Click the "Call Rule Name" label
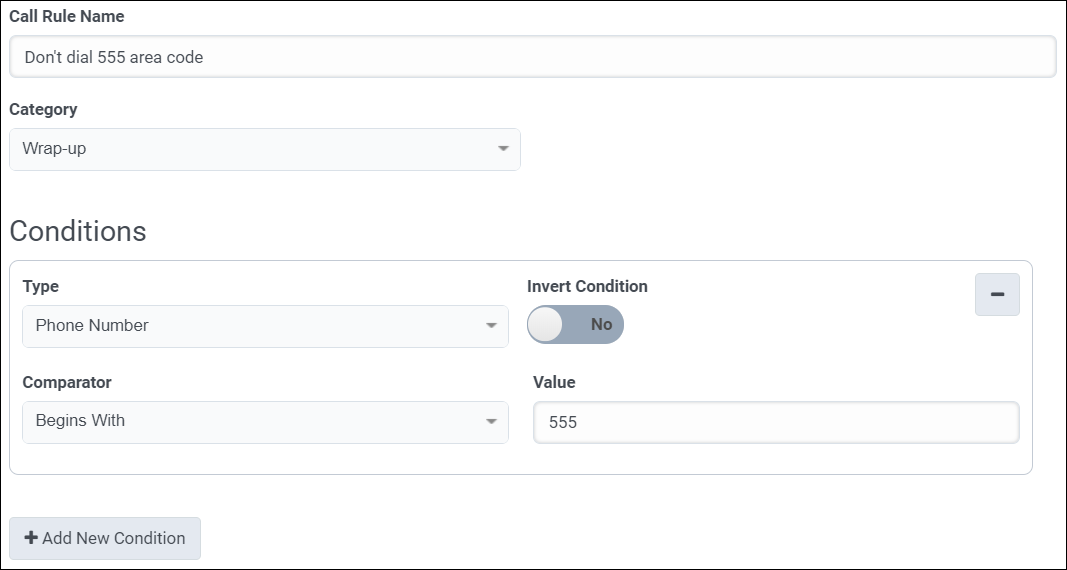1067x570 pixels. pos(67,17)
